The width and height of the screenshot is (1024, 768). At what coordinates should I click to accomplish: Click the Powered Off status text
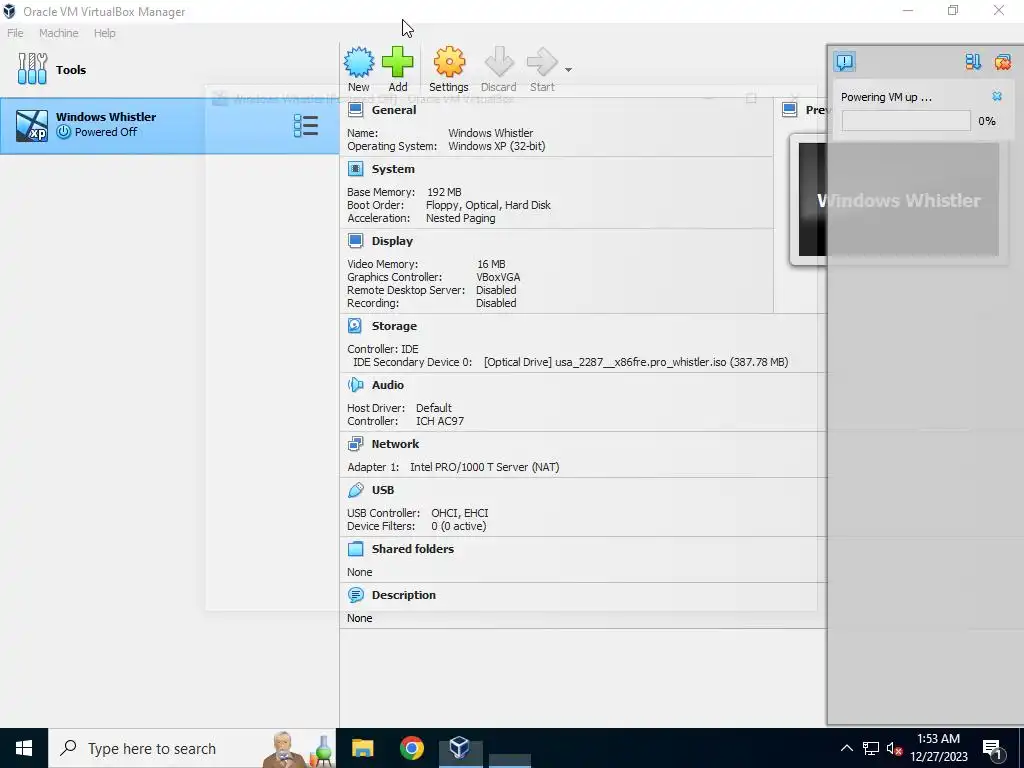106,132
